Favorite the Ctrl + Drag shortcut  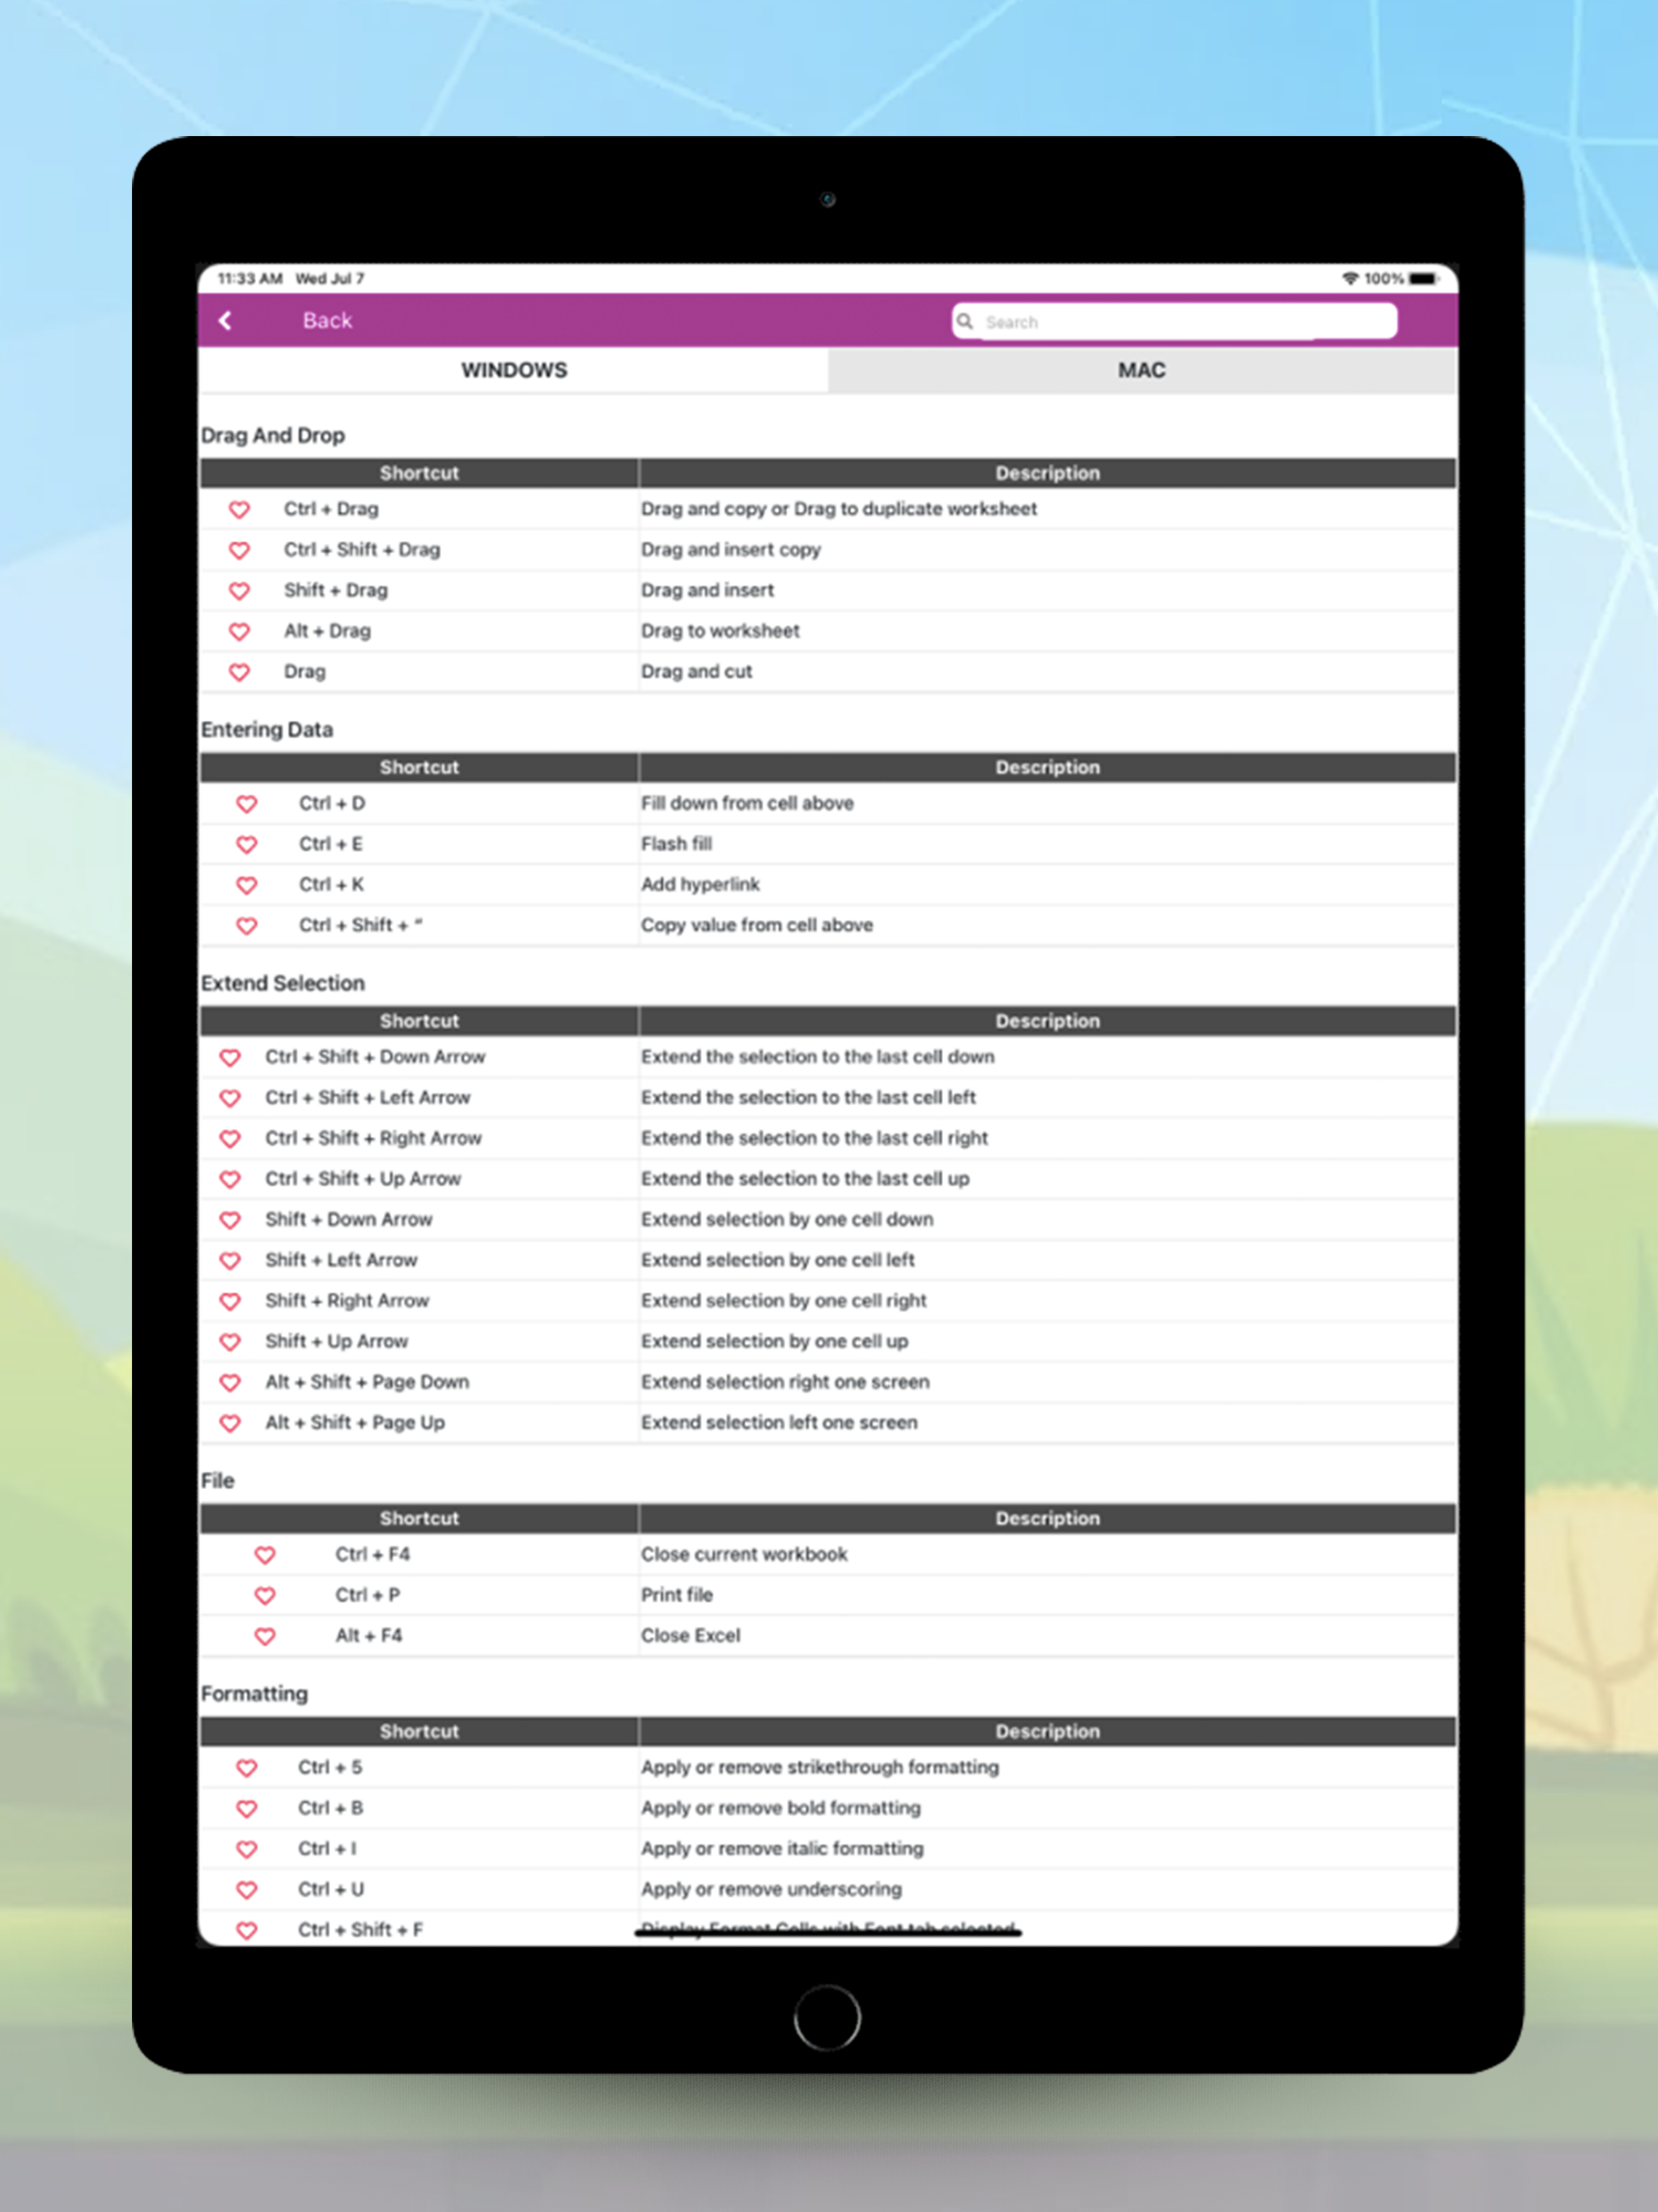click(x=240, y=510)
